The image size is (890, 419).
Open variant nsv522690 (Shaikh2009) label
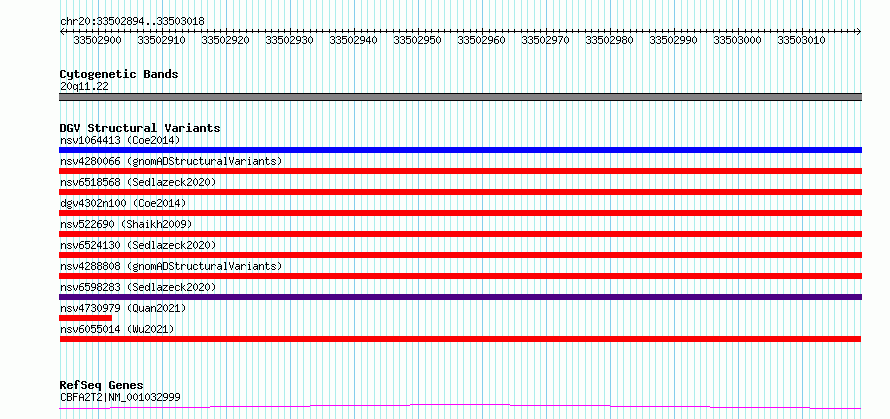point(126,224)
